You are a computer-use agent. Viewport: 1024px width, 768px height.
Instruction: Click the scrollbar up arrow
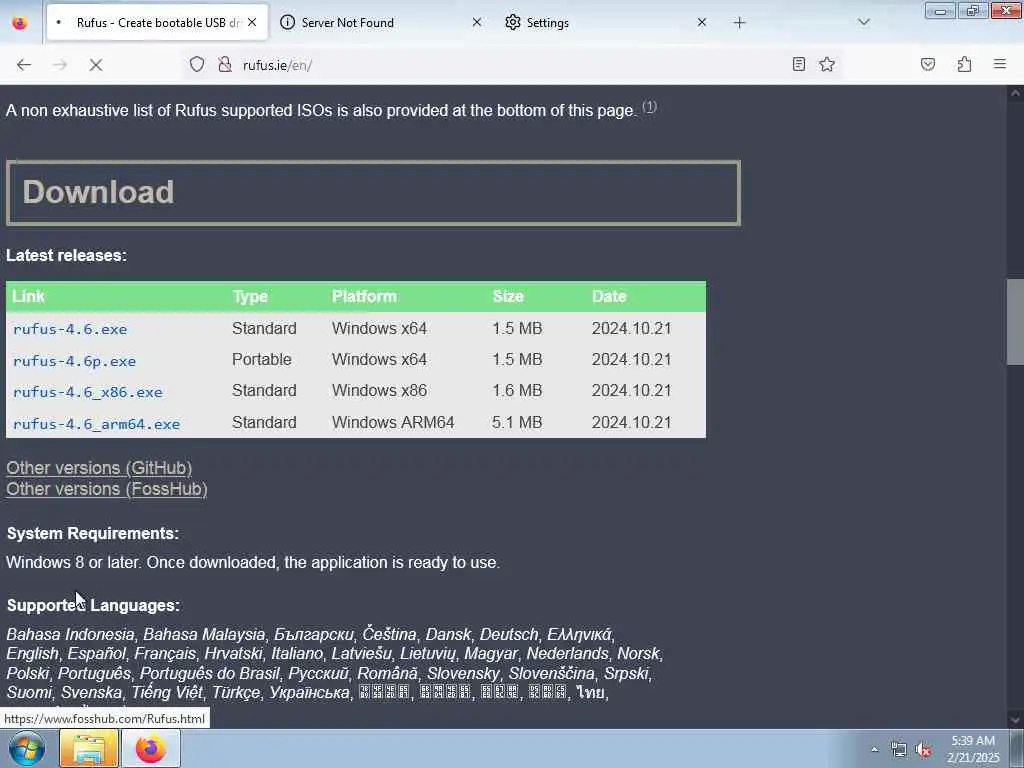(1015, 93)
